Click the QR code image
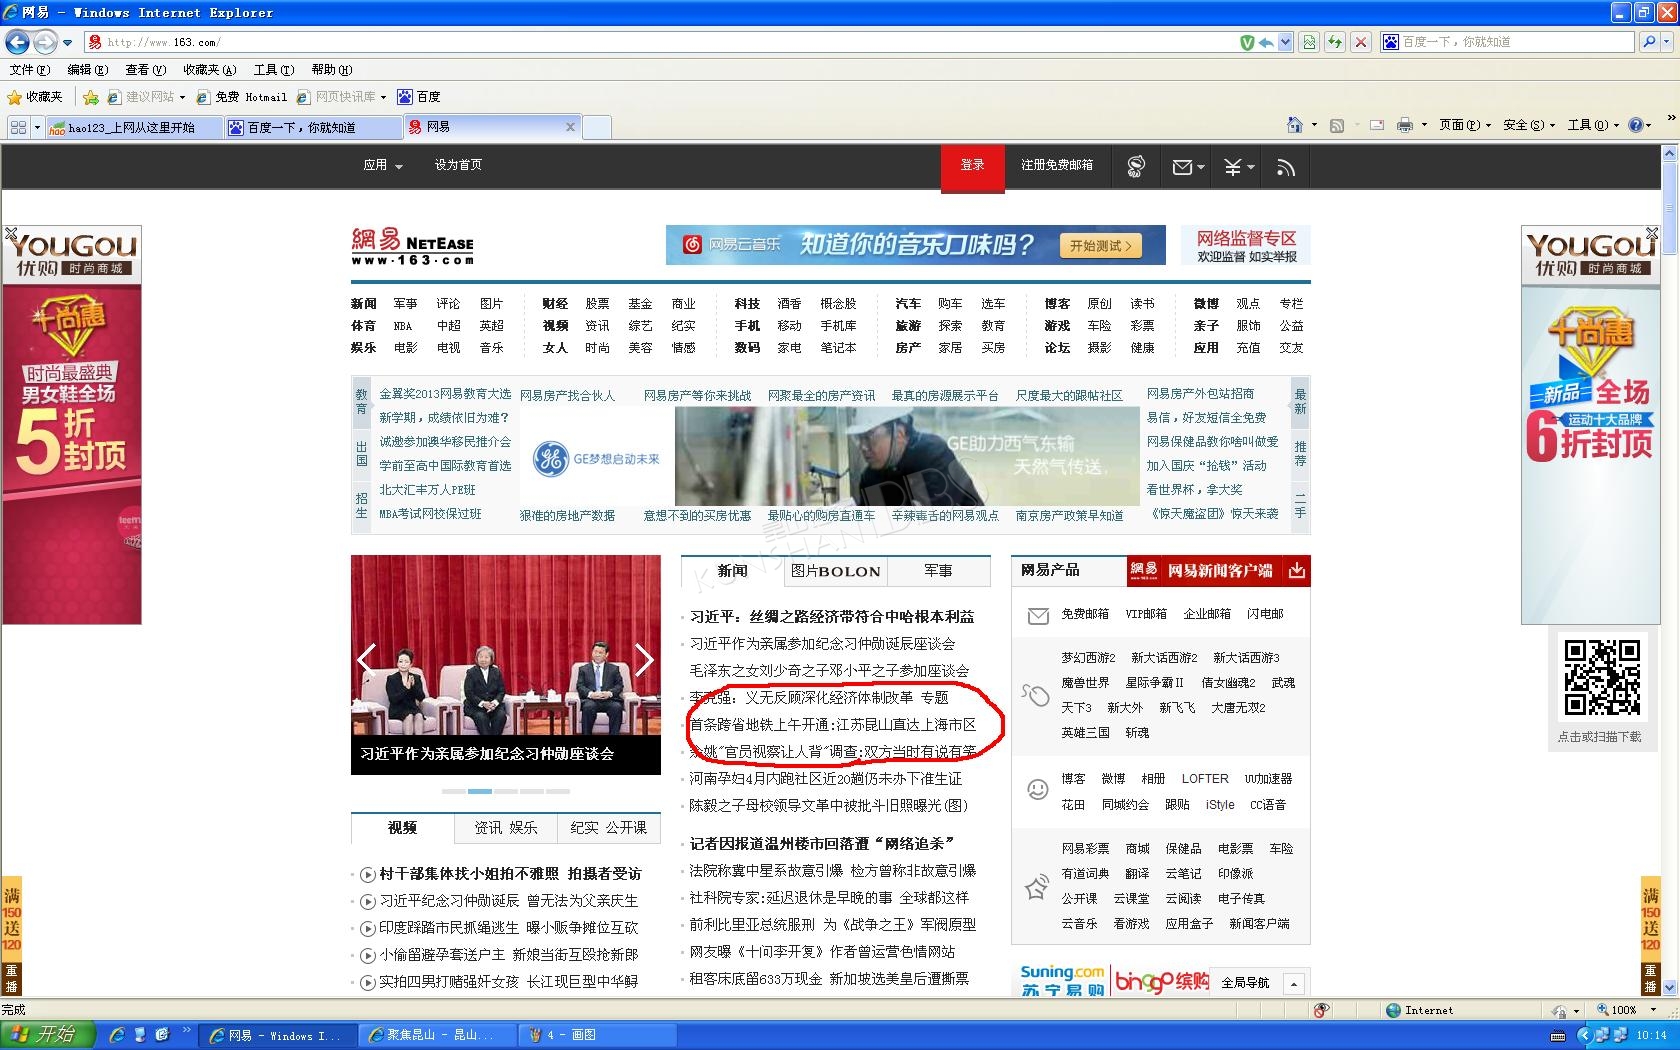The image size is (1680, 1050). [x=1601, y=678]
